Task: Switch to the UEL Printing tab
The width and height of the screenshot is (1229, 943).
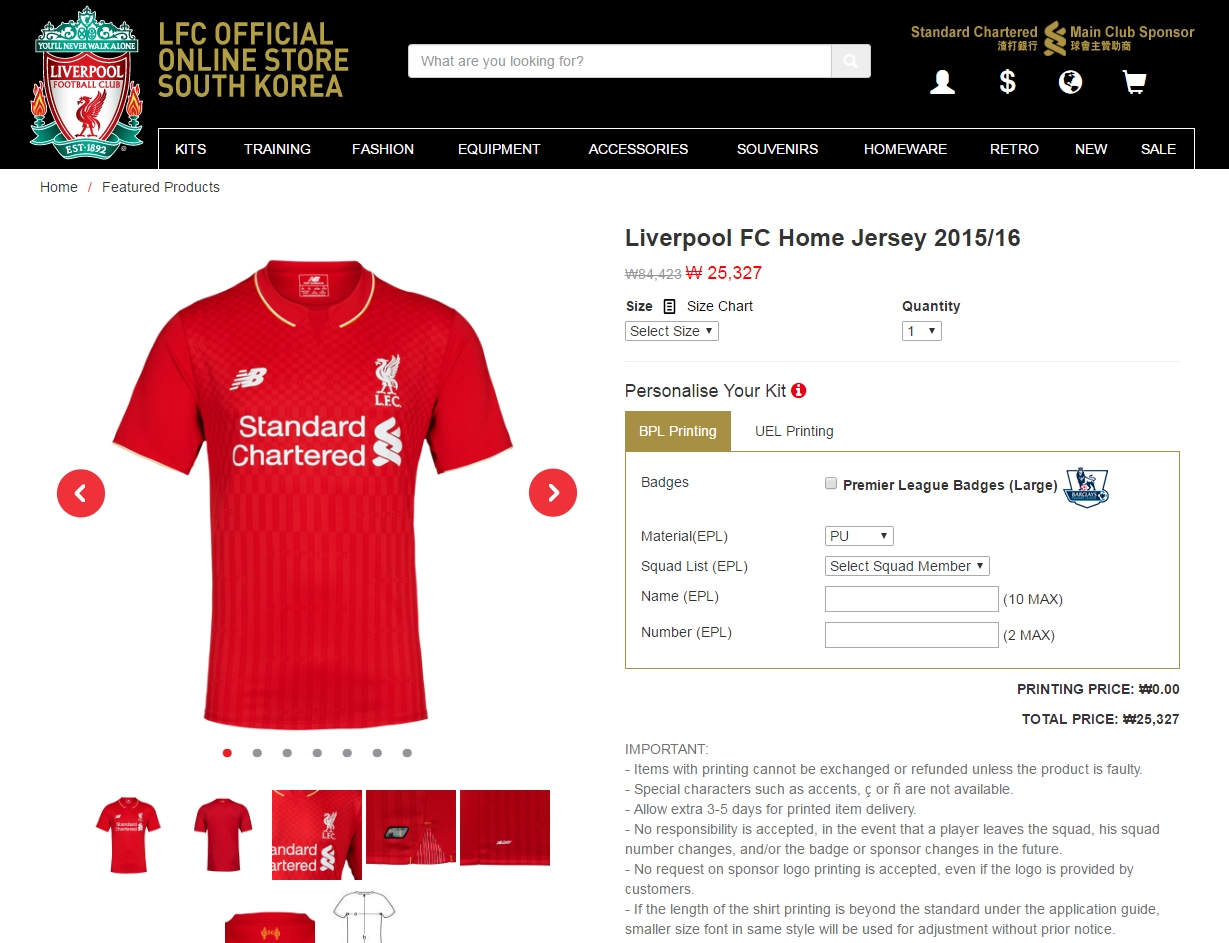Action: point(794,431)
